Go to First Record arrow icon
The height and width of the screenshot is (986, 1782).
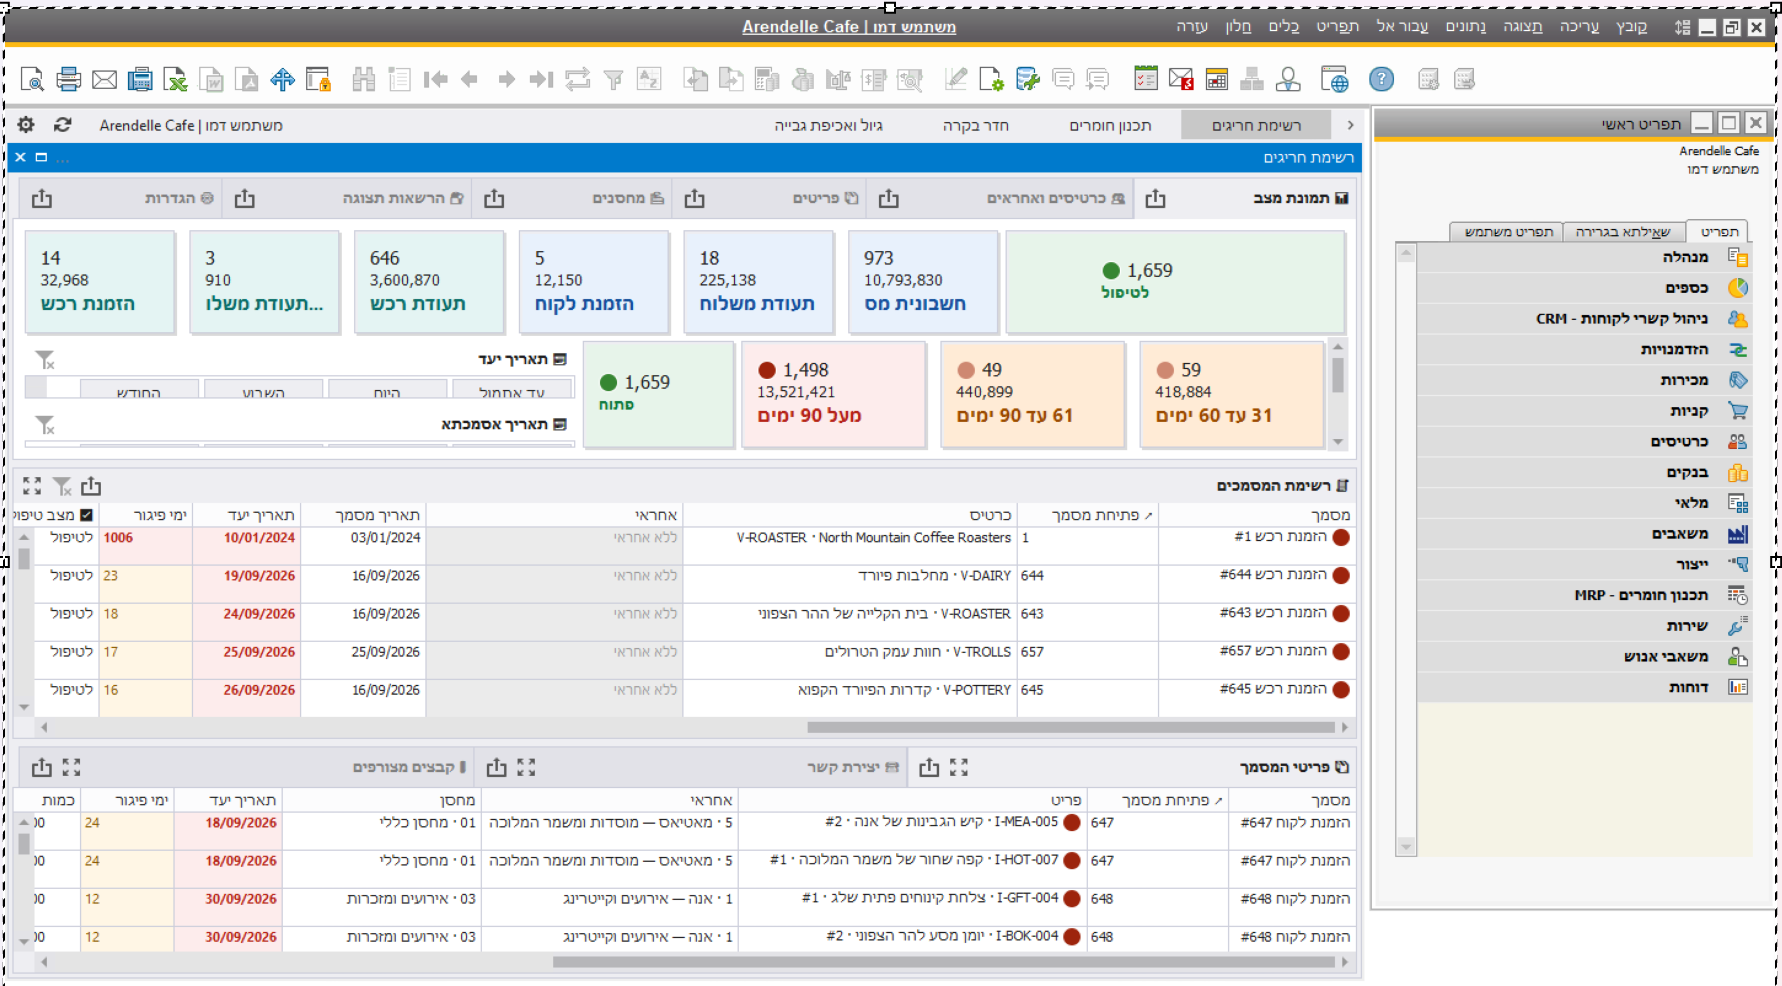(x=435, y=79)
